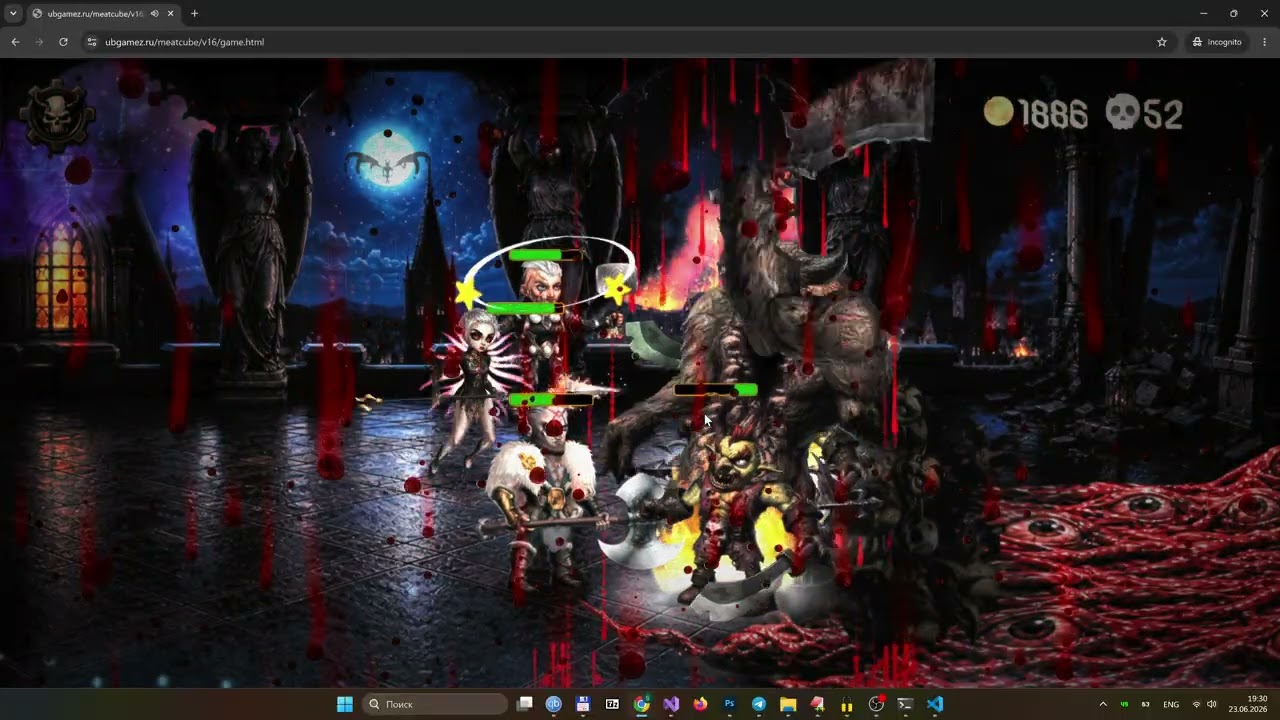Click the gold coin counter icon

tap(998, 112)
